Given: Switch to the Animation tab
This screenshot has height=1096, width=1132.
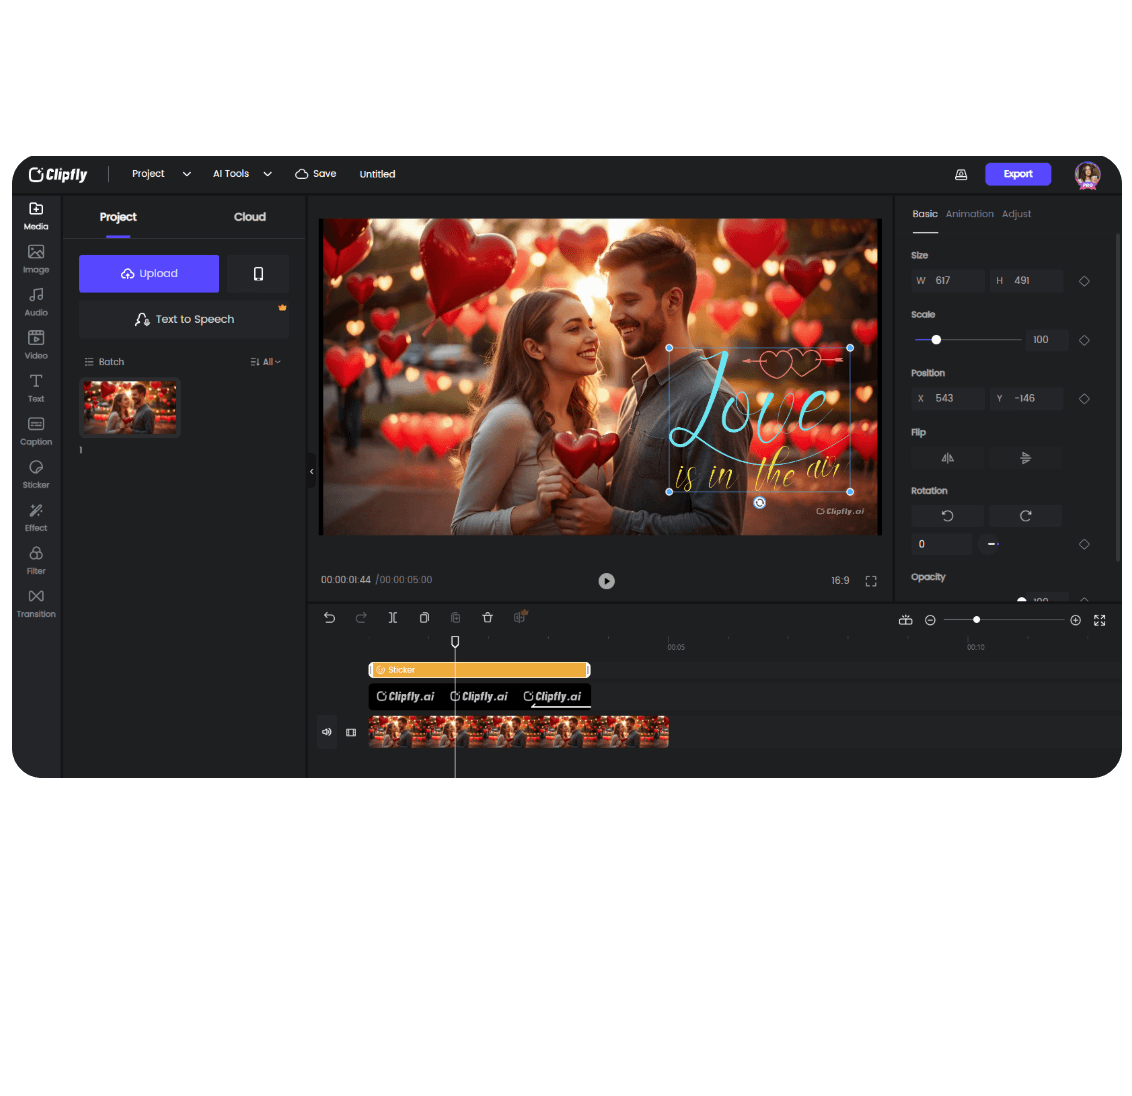Looking at the screenshot, I should coord(969,213).
